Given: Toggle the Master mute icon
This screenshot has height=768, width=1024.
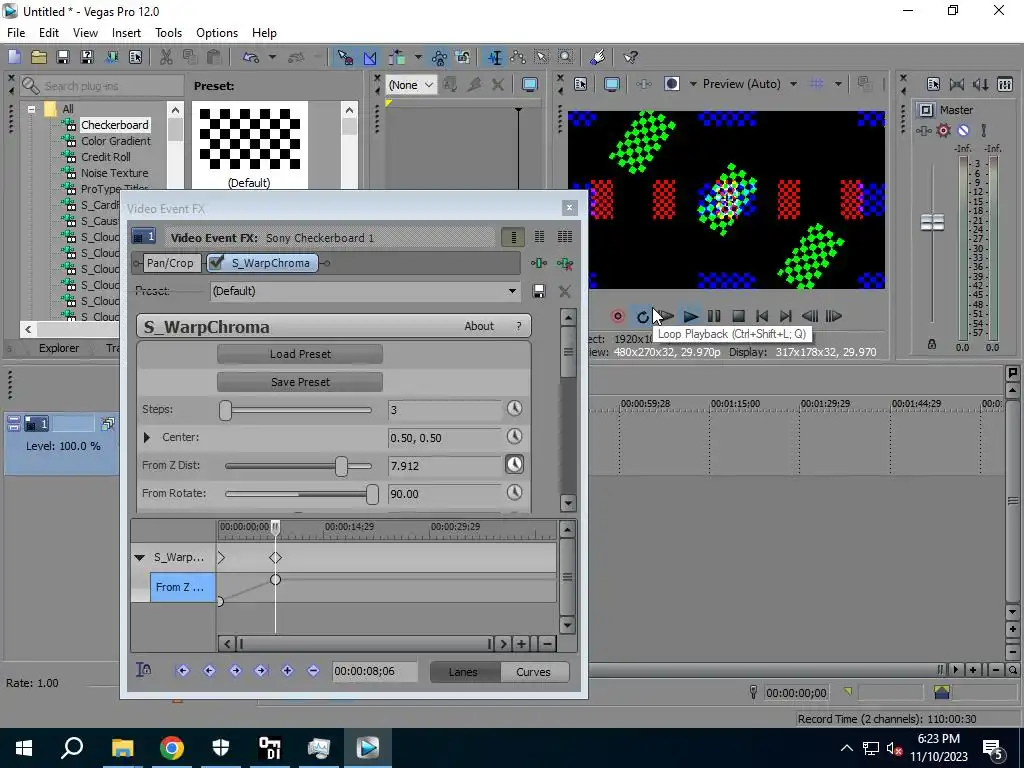Looking at the screenshot, I should (x=963, y=131).
